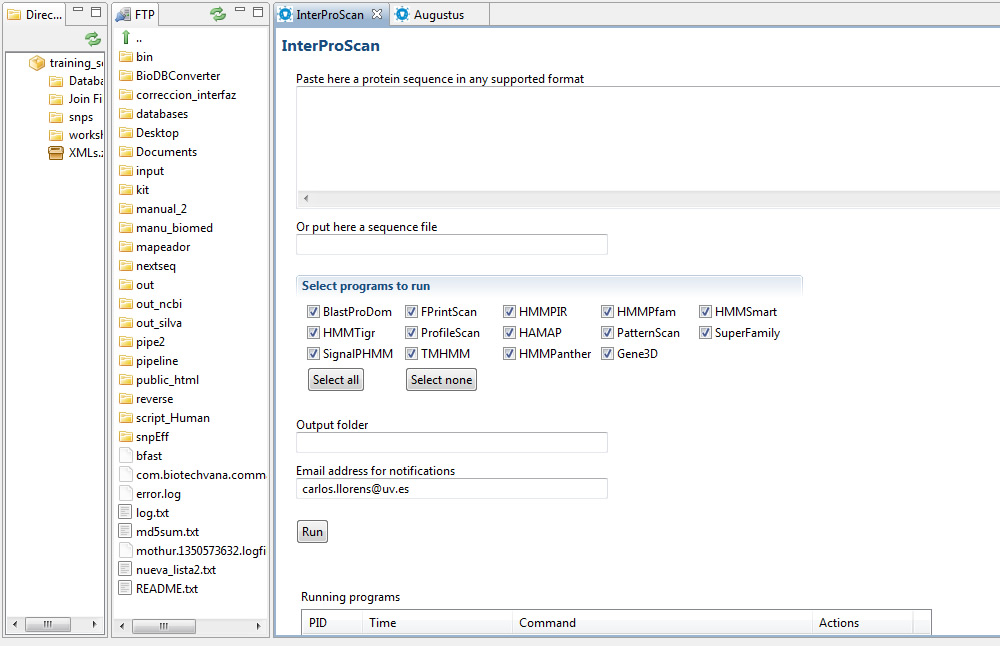This screenshot has width=1000, height=646.
Task: Click the horizontal scrollbar in FTP panel
Action: pos(189,626)
